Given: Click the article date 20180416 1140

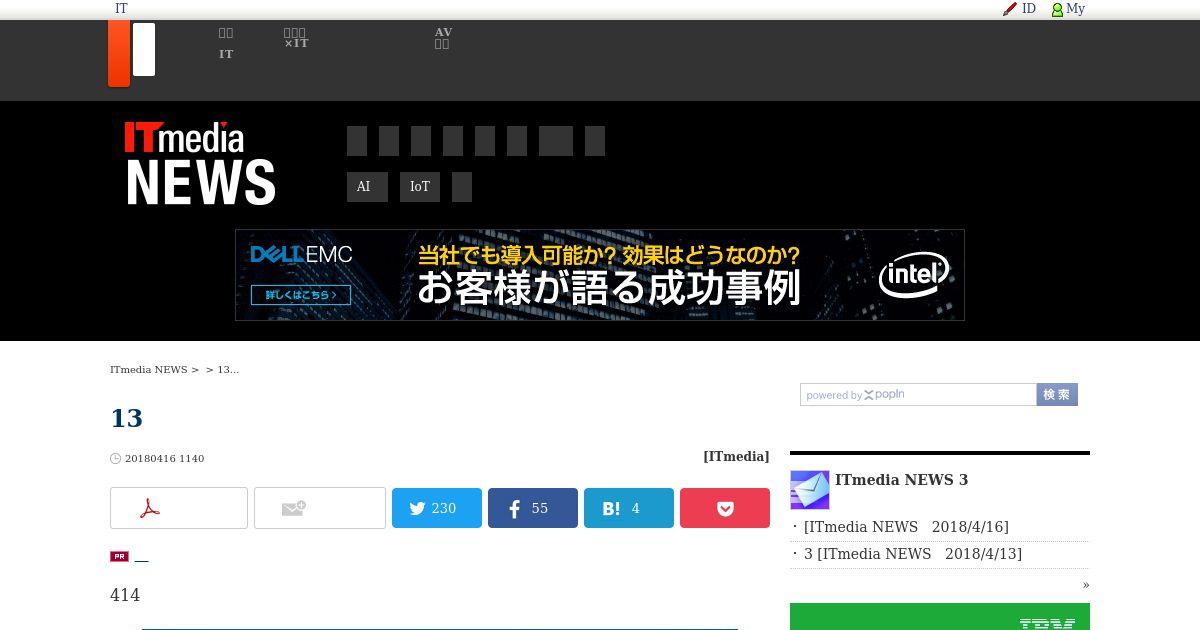Looking at the screenshot, I should (x=164, y=459).
